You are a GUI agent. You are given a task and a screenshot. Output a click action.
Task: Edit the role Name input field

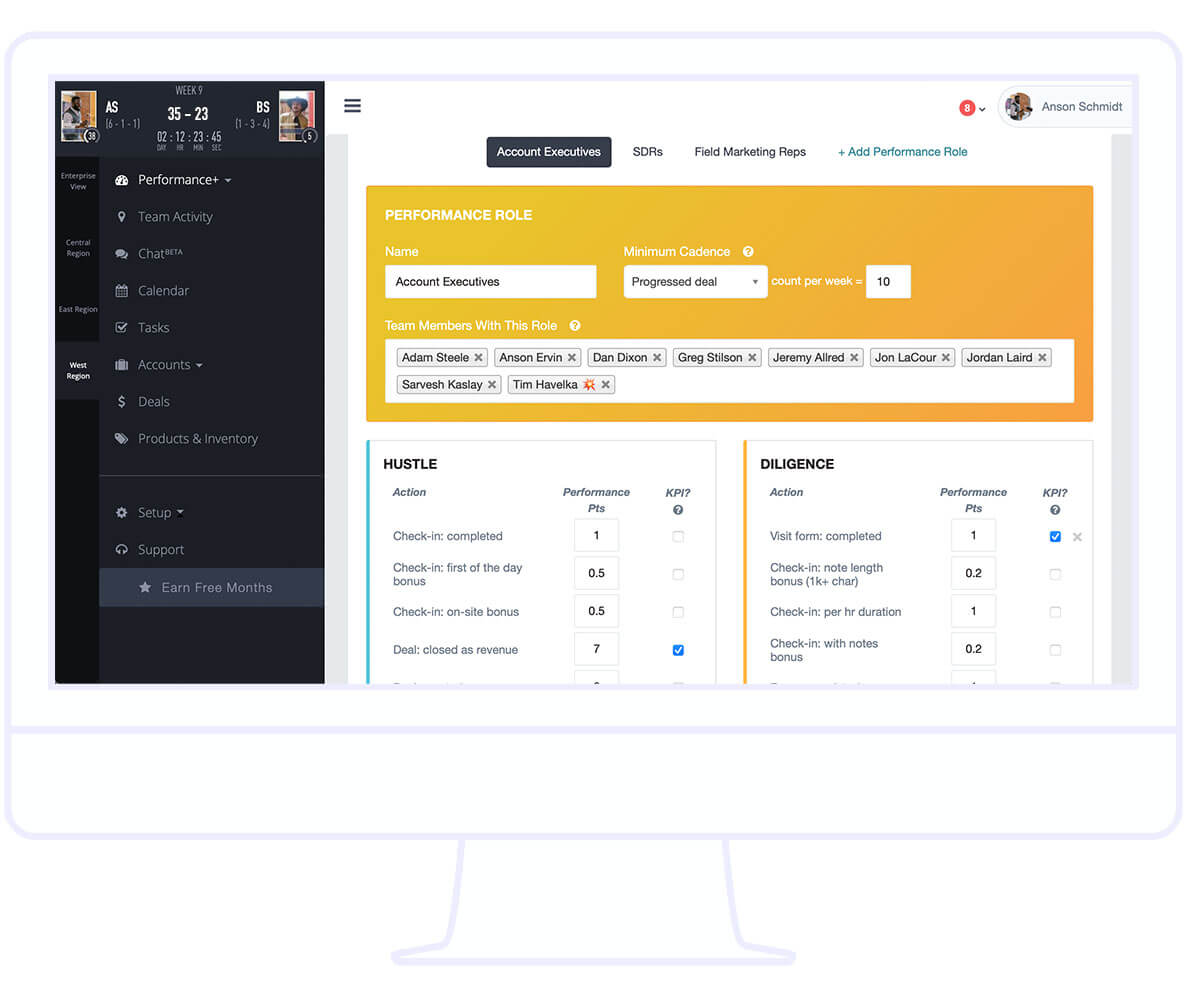(491, 282)
